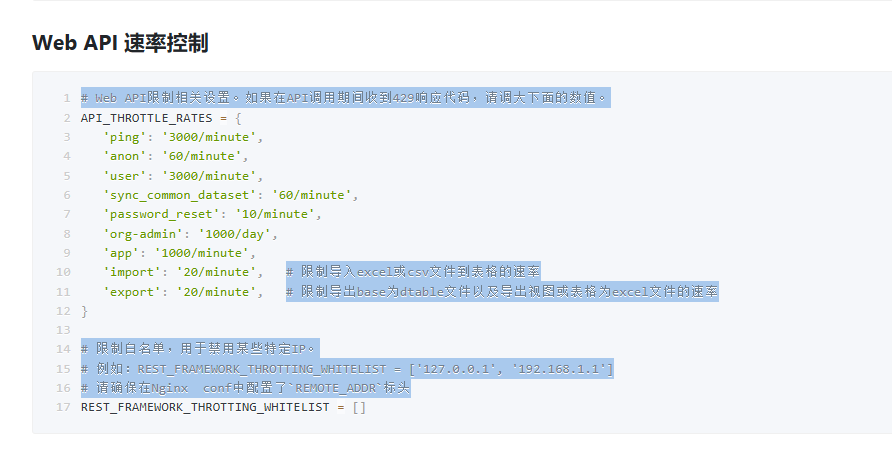This screenshot has height=457, width=892.
Task: Click the 'import' key in the code
Action: (129, 272)
